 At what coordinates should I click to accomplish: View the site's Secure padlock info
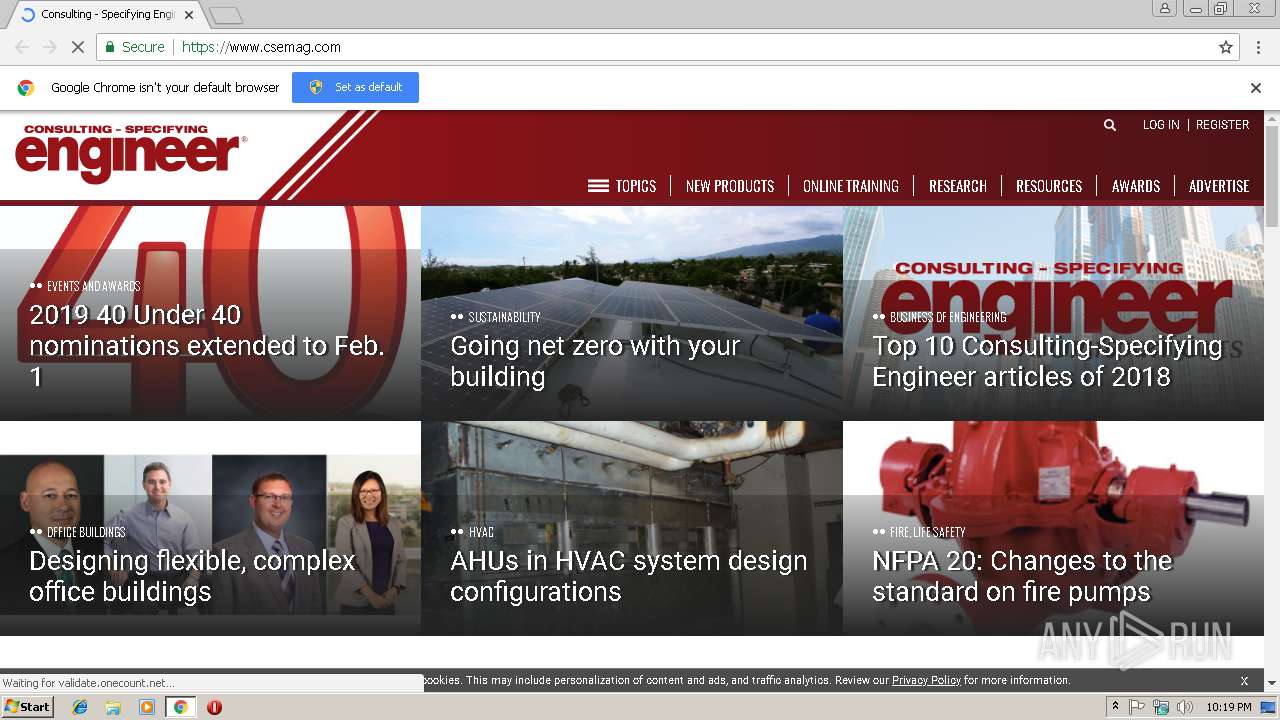click(x=134, y=47)
